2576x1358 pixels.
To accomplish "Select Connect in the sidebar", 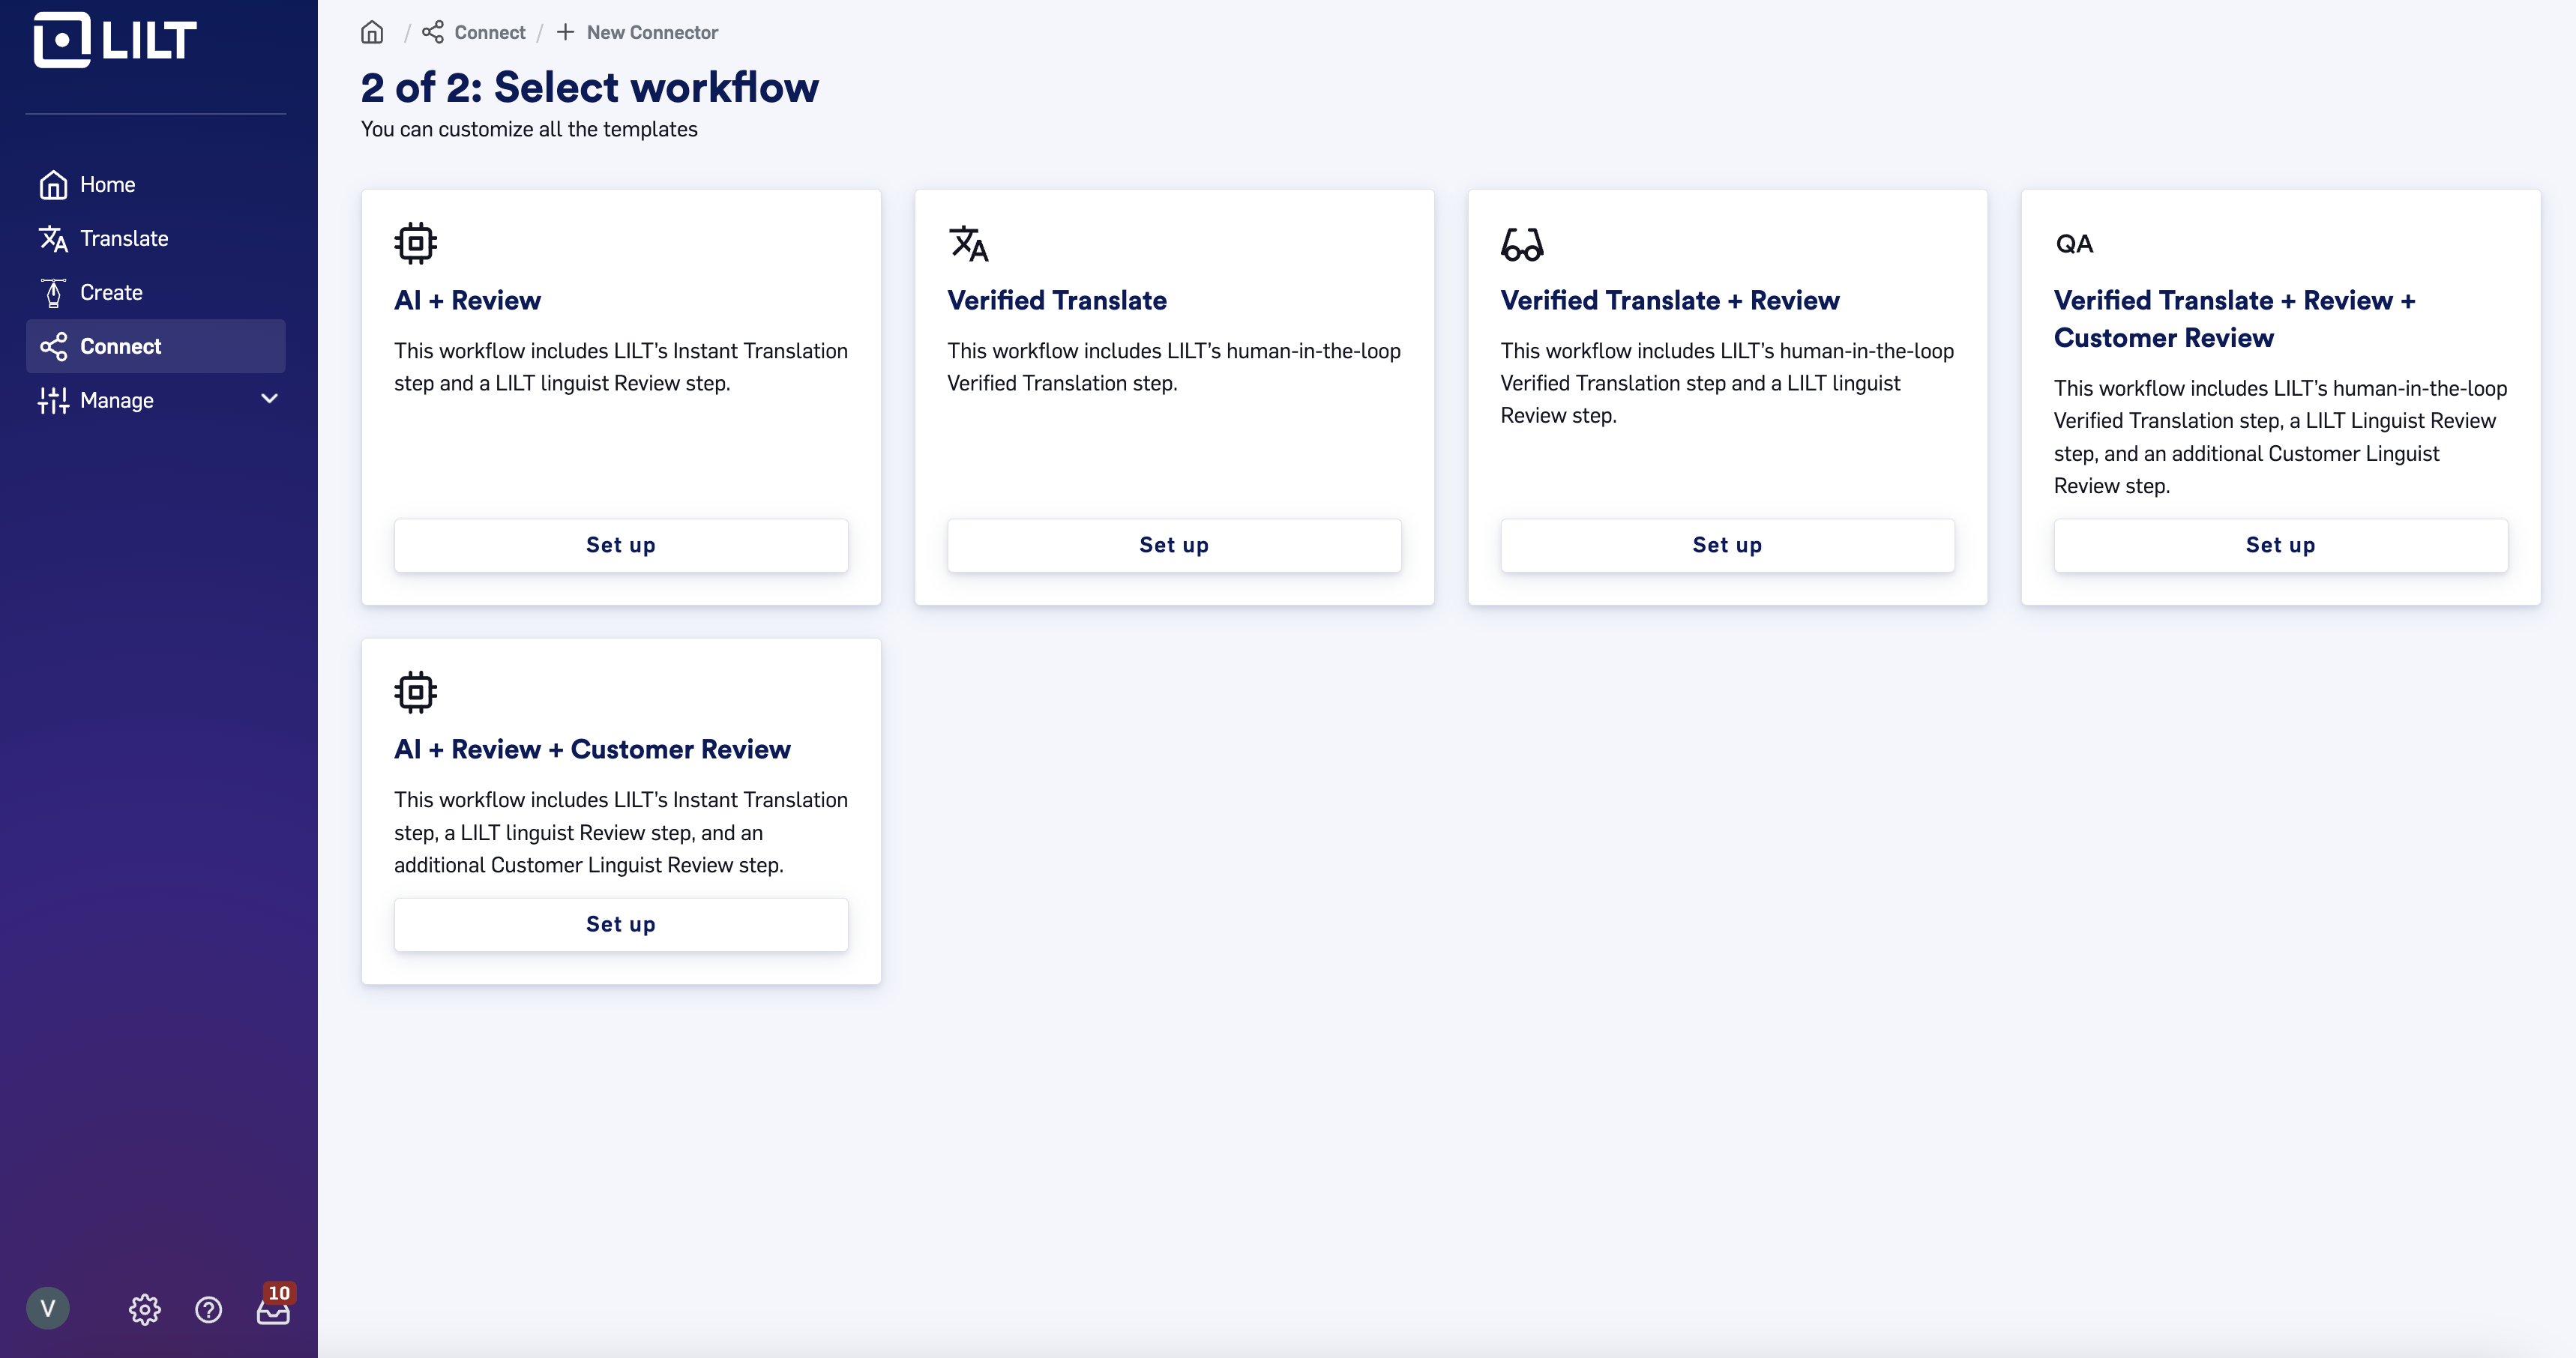I will [156, 346].
